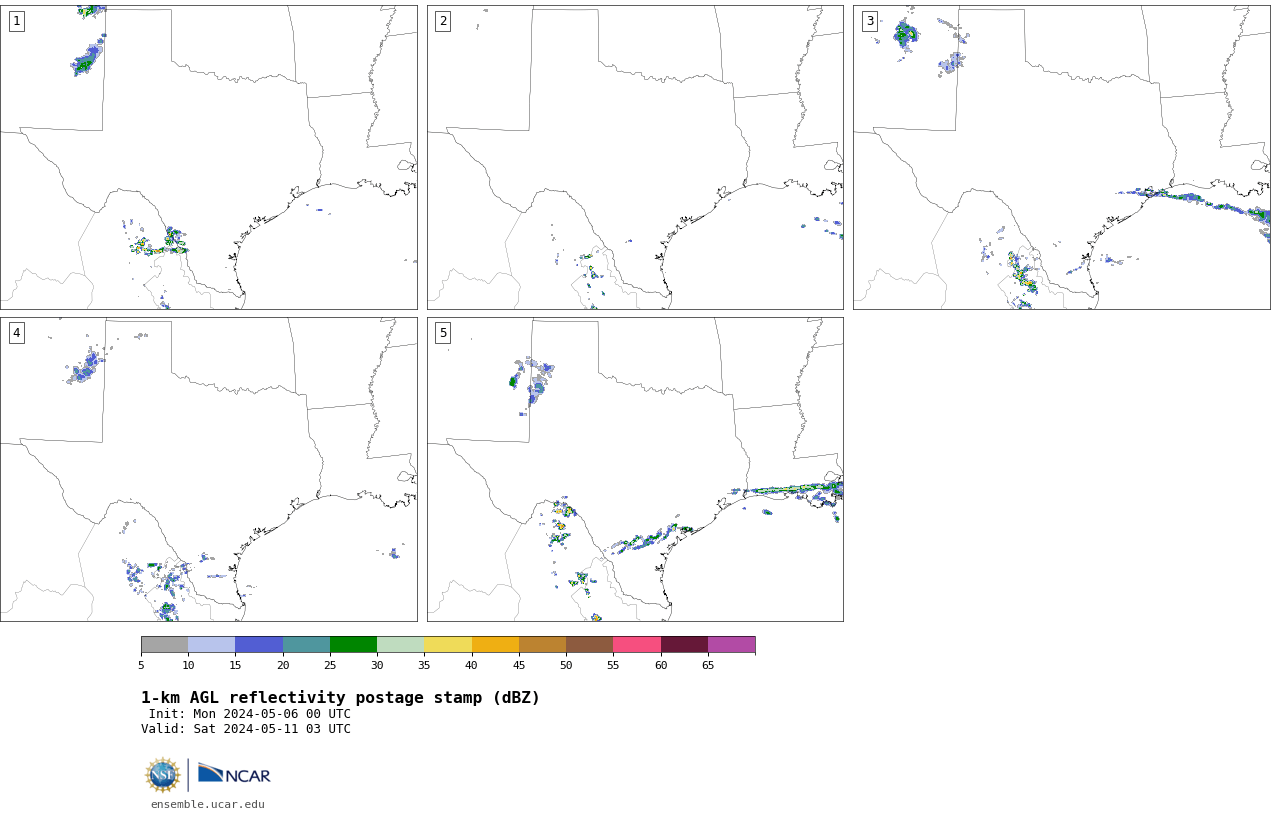Click the gray 5-10 dBZ color swatch
1280x815 pixels.
pos(164,644)
